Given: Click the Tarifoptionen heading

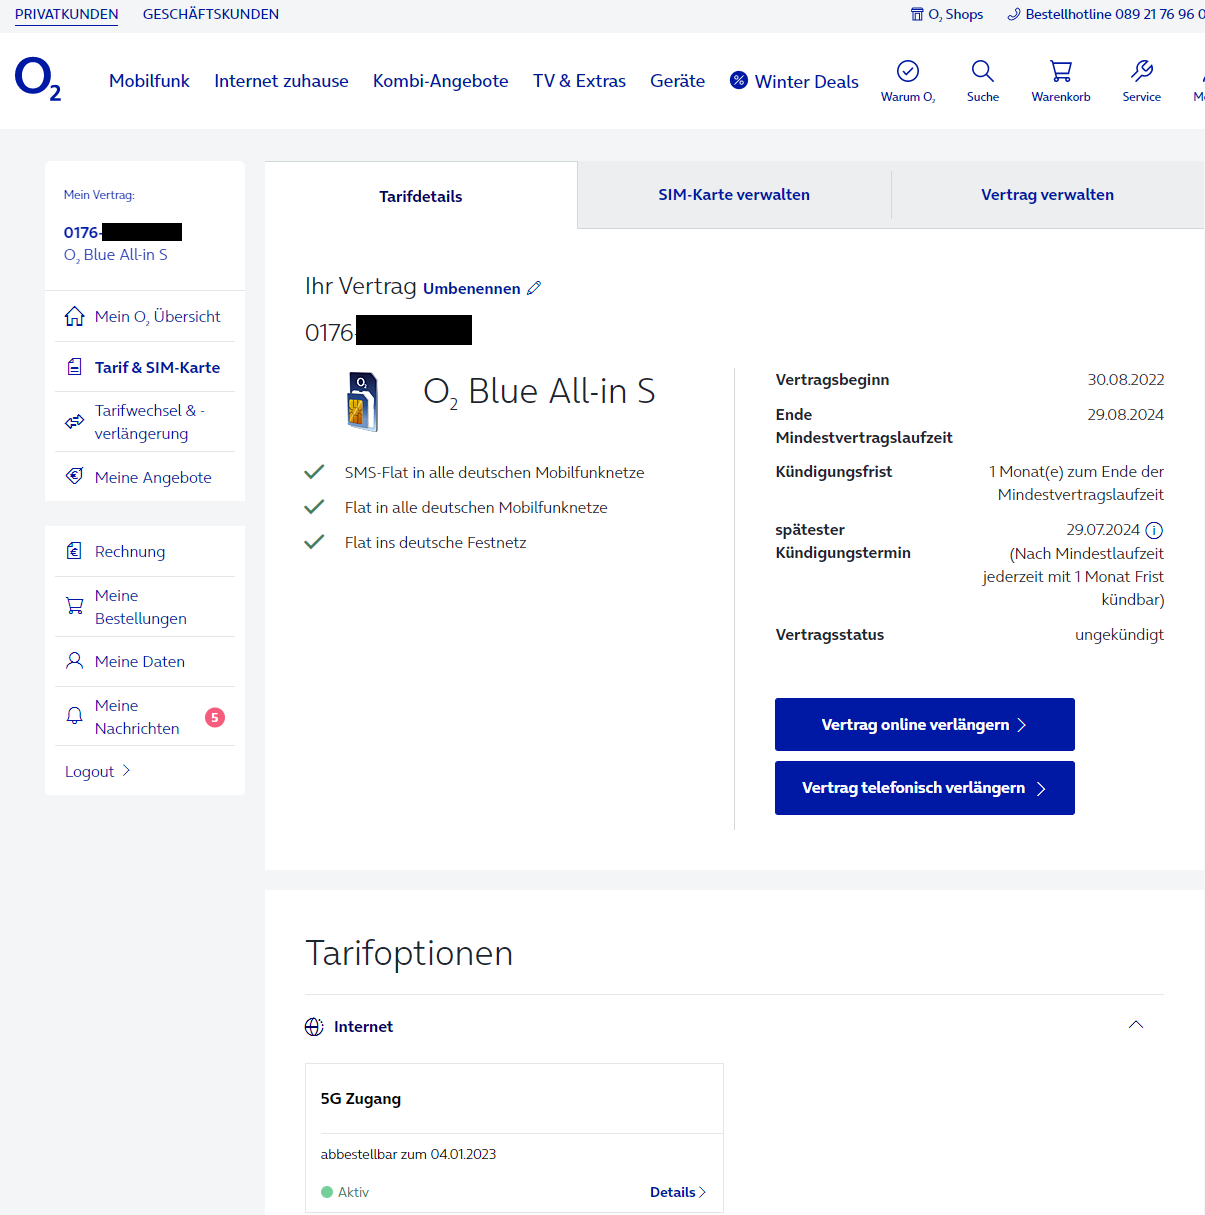Looking at the screenshot, I should point(409,953).
